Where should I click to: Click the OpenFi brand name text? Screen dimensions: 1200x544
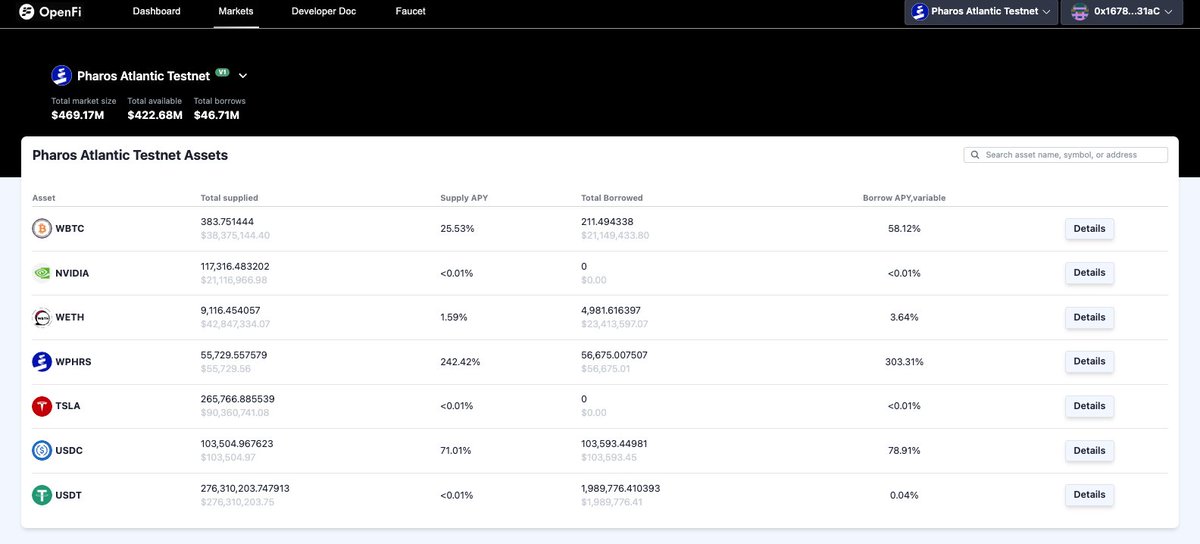(62, 11)
